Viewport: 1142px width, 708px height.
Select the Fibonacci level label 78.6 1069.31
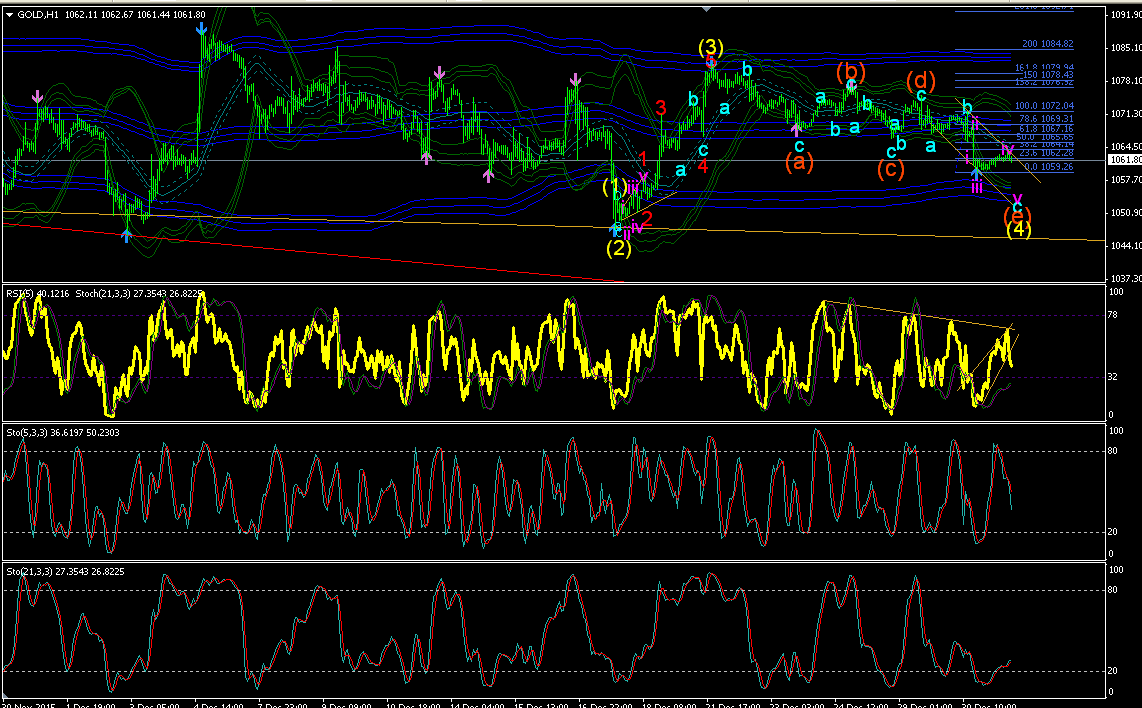tap(1046, 118)
